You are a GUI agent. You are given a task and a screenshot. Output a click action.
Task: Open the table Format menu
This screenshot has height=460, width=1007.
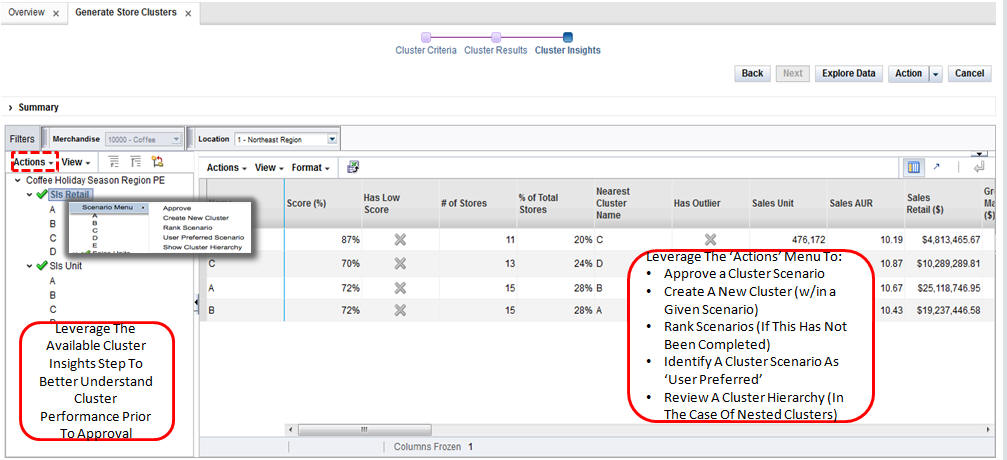click(x=311, y=168)
